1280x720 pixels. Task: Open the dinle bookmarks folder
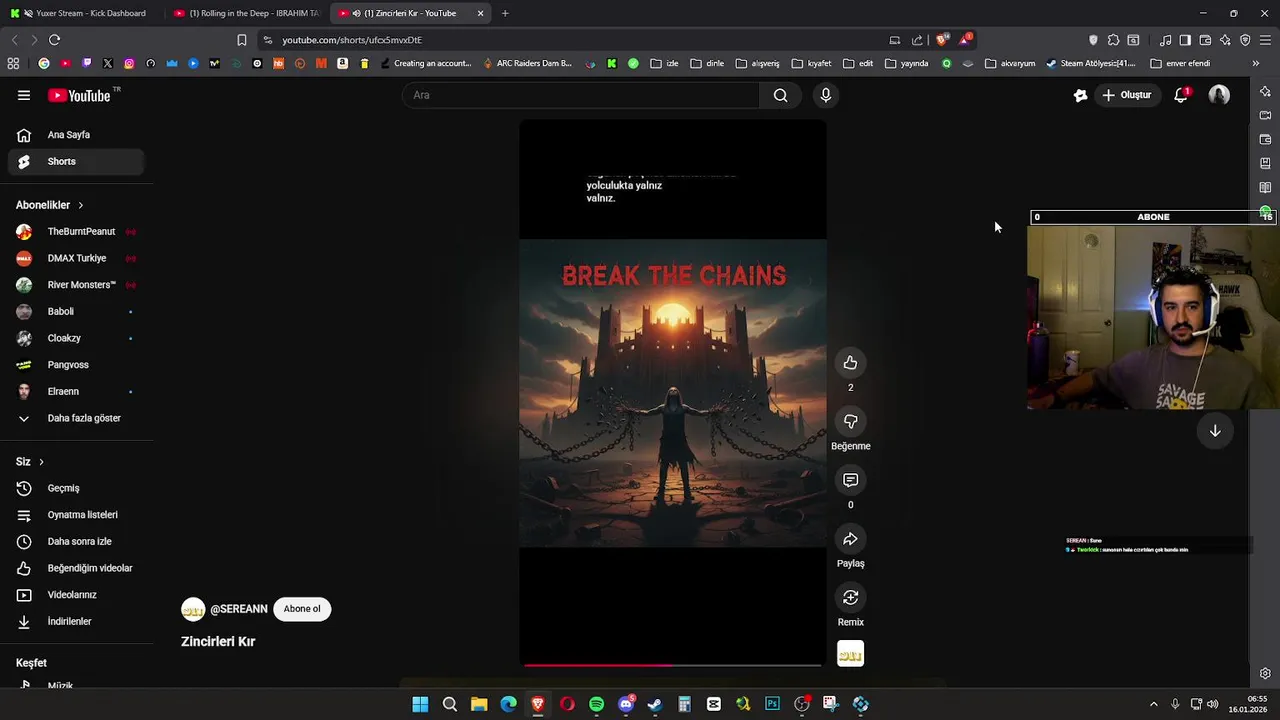tap(707, 63)
